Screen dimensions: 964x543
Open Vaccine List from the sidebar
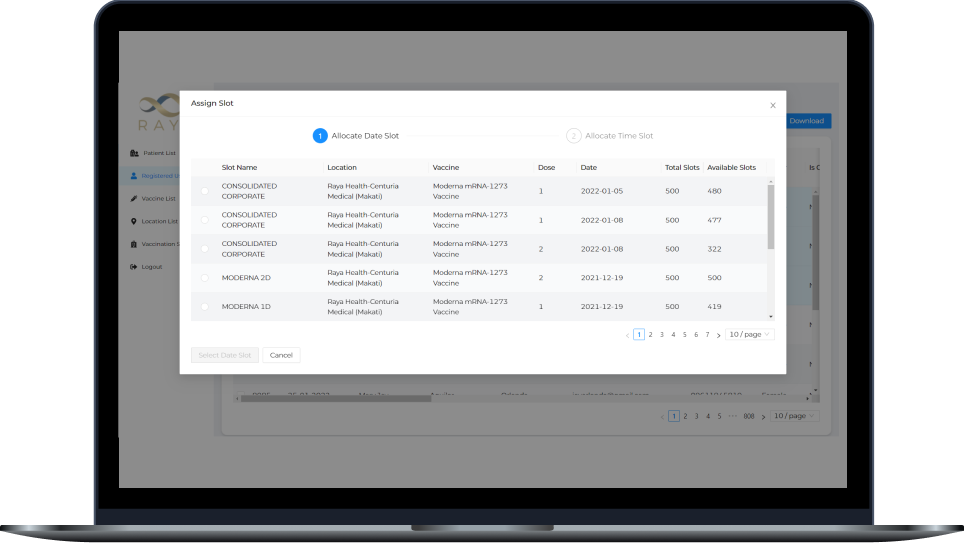[x=159, y=199]
